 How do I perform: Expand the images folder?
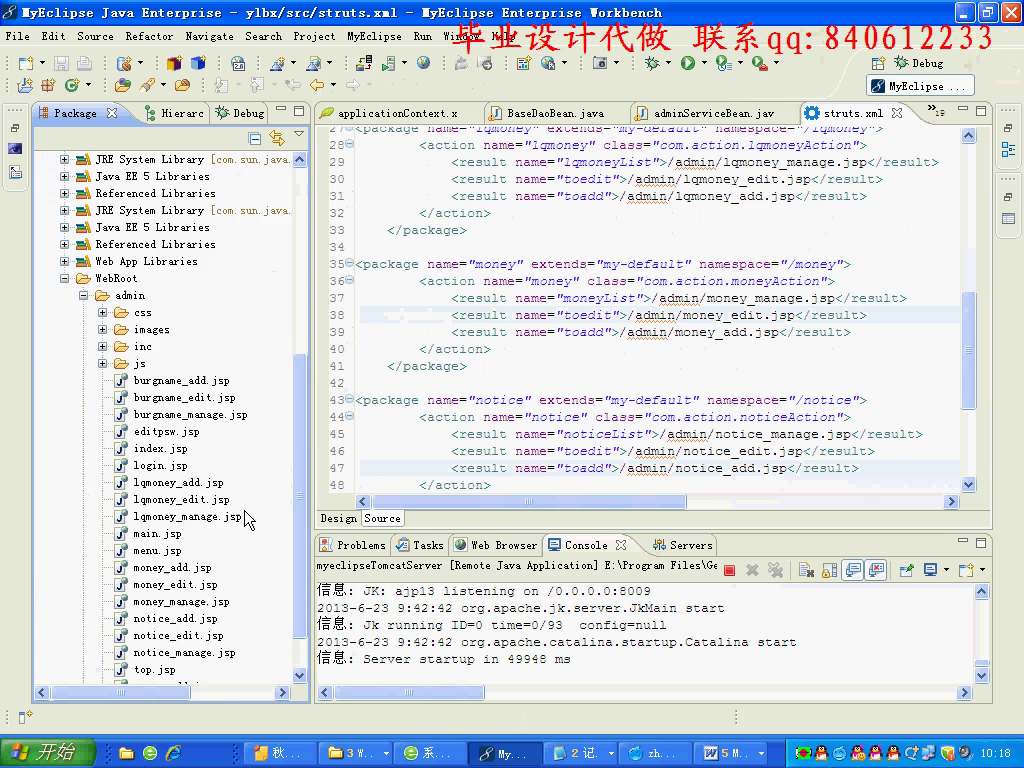103,329
